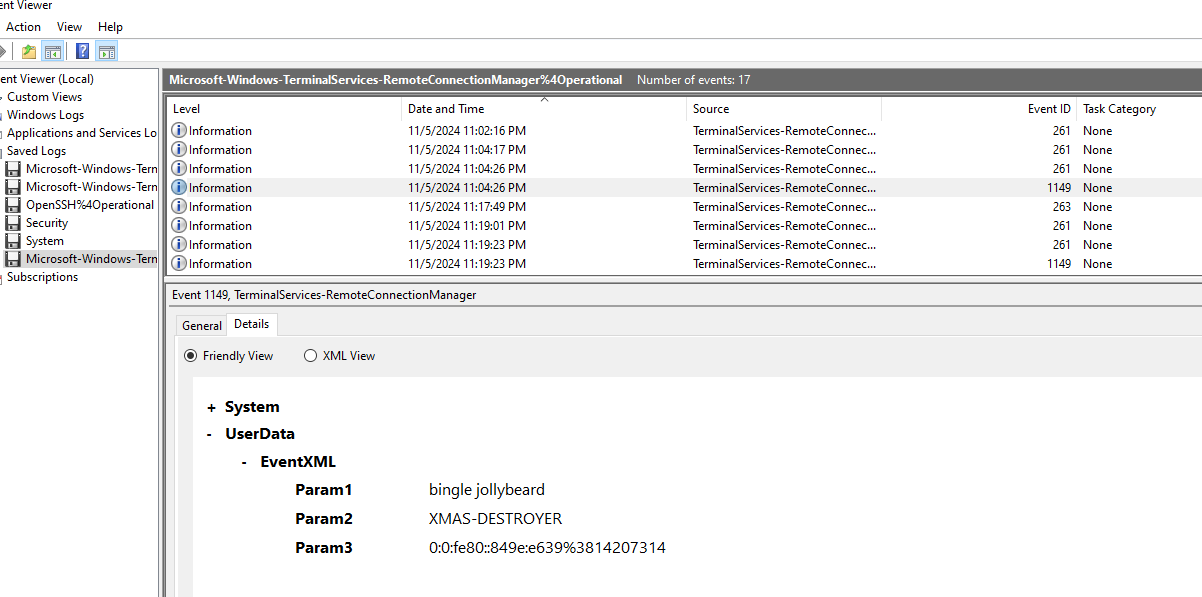Viewport: 1202px width, 597px height.
Task: Open the View menu
Action: point(70,27)
